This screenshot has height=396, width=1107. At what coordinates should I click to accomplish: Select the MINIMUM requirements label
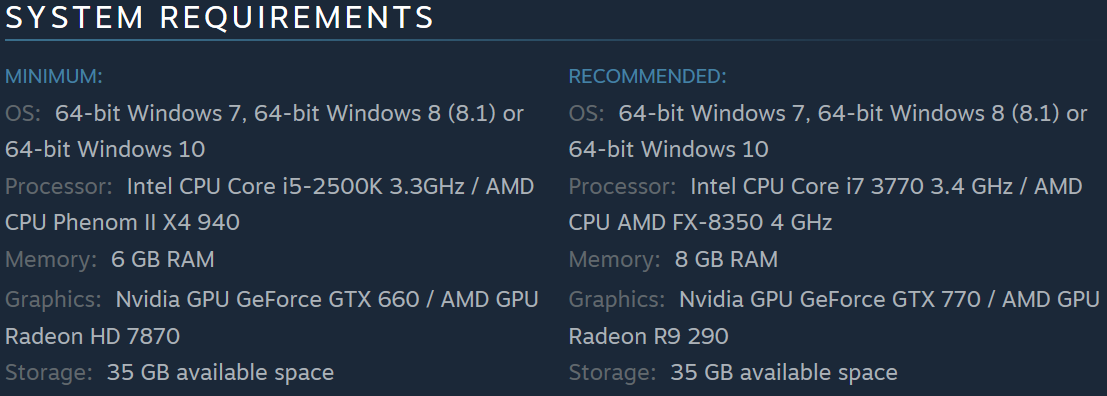[x=54, y=76]
